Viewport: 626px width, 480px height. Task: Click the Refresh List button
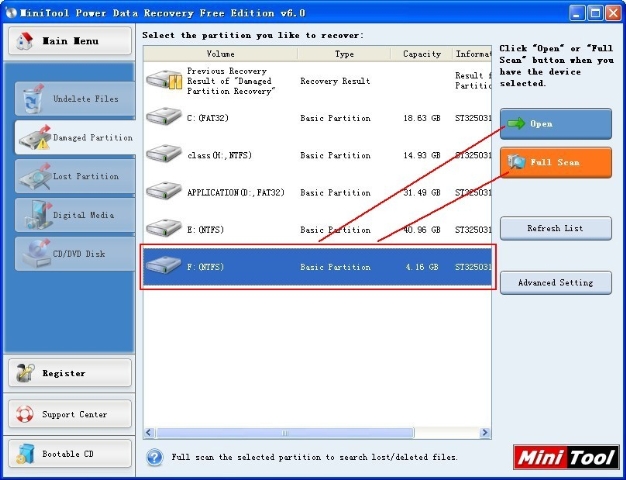tap(556, 228)
